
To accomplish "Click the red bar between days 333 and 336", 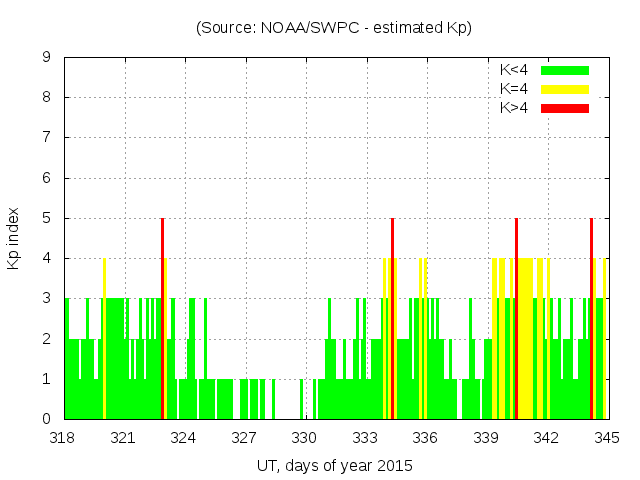I will point(392,320).
